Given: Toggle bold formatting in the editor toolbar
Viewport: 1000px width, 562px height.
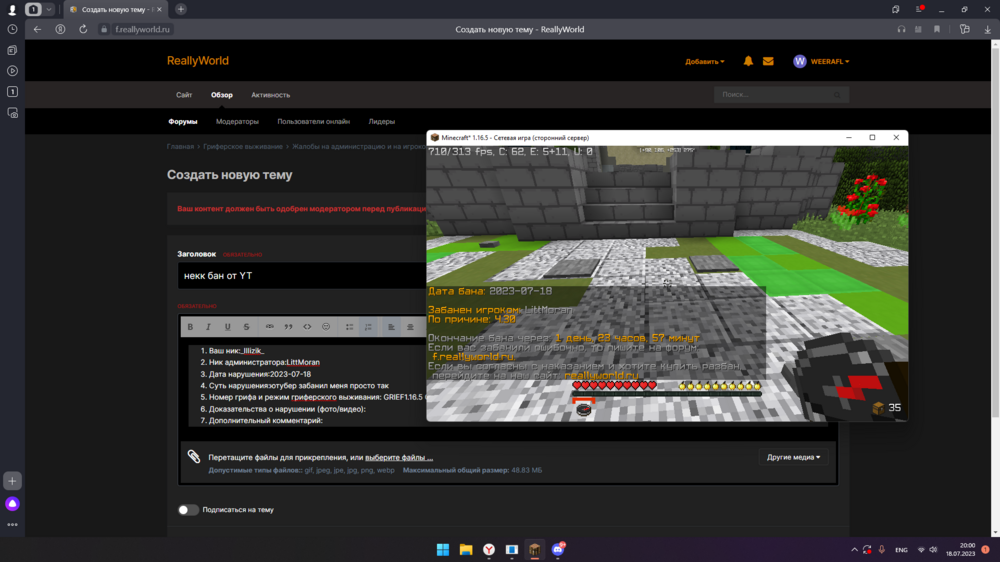Looking at the screenshot, I should [x=190, y=327].
